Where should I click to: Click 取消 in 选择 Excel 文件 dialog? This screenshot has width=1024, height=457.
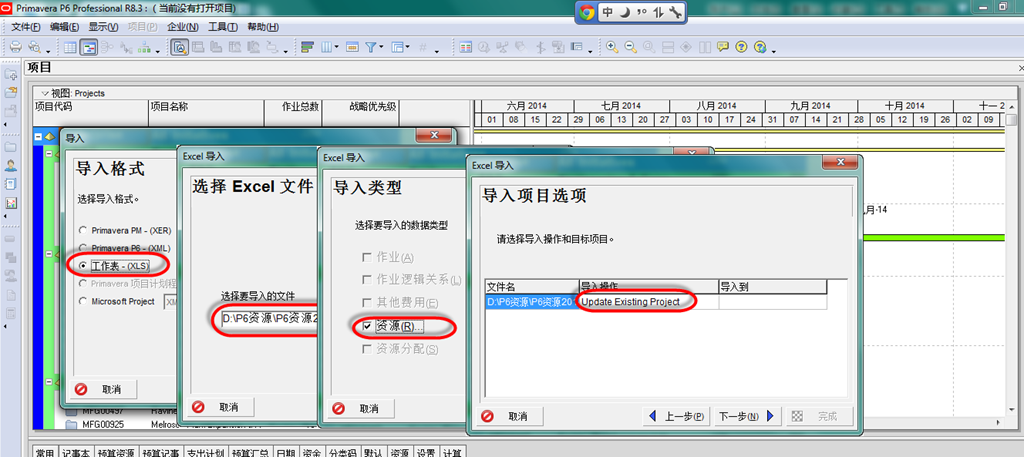[x=220, y=407]
